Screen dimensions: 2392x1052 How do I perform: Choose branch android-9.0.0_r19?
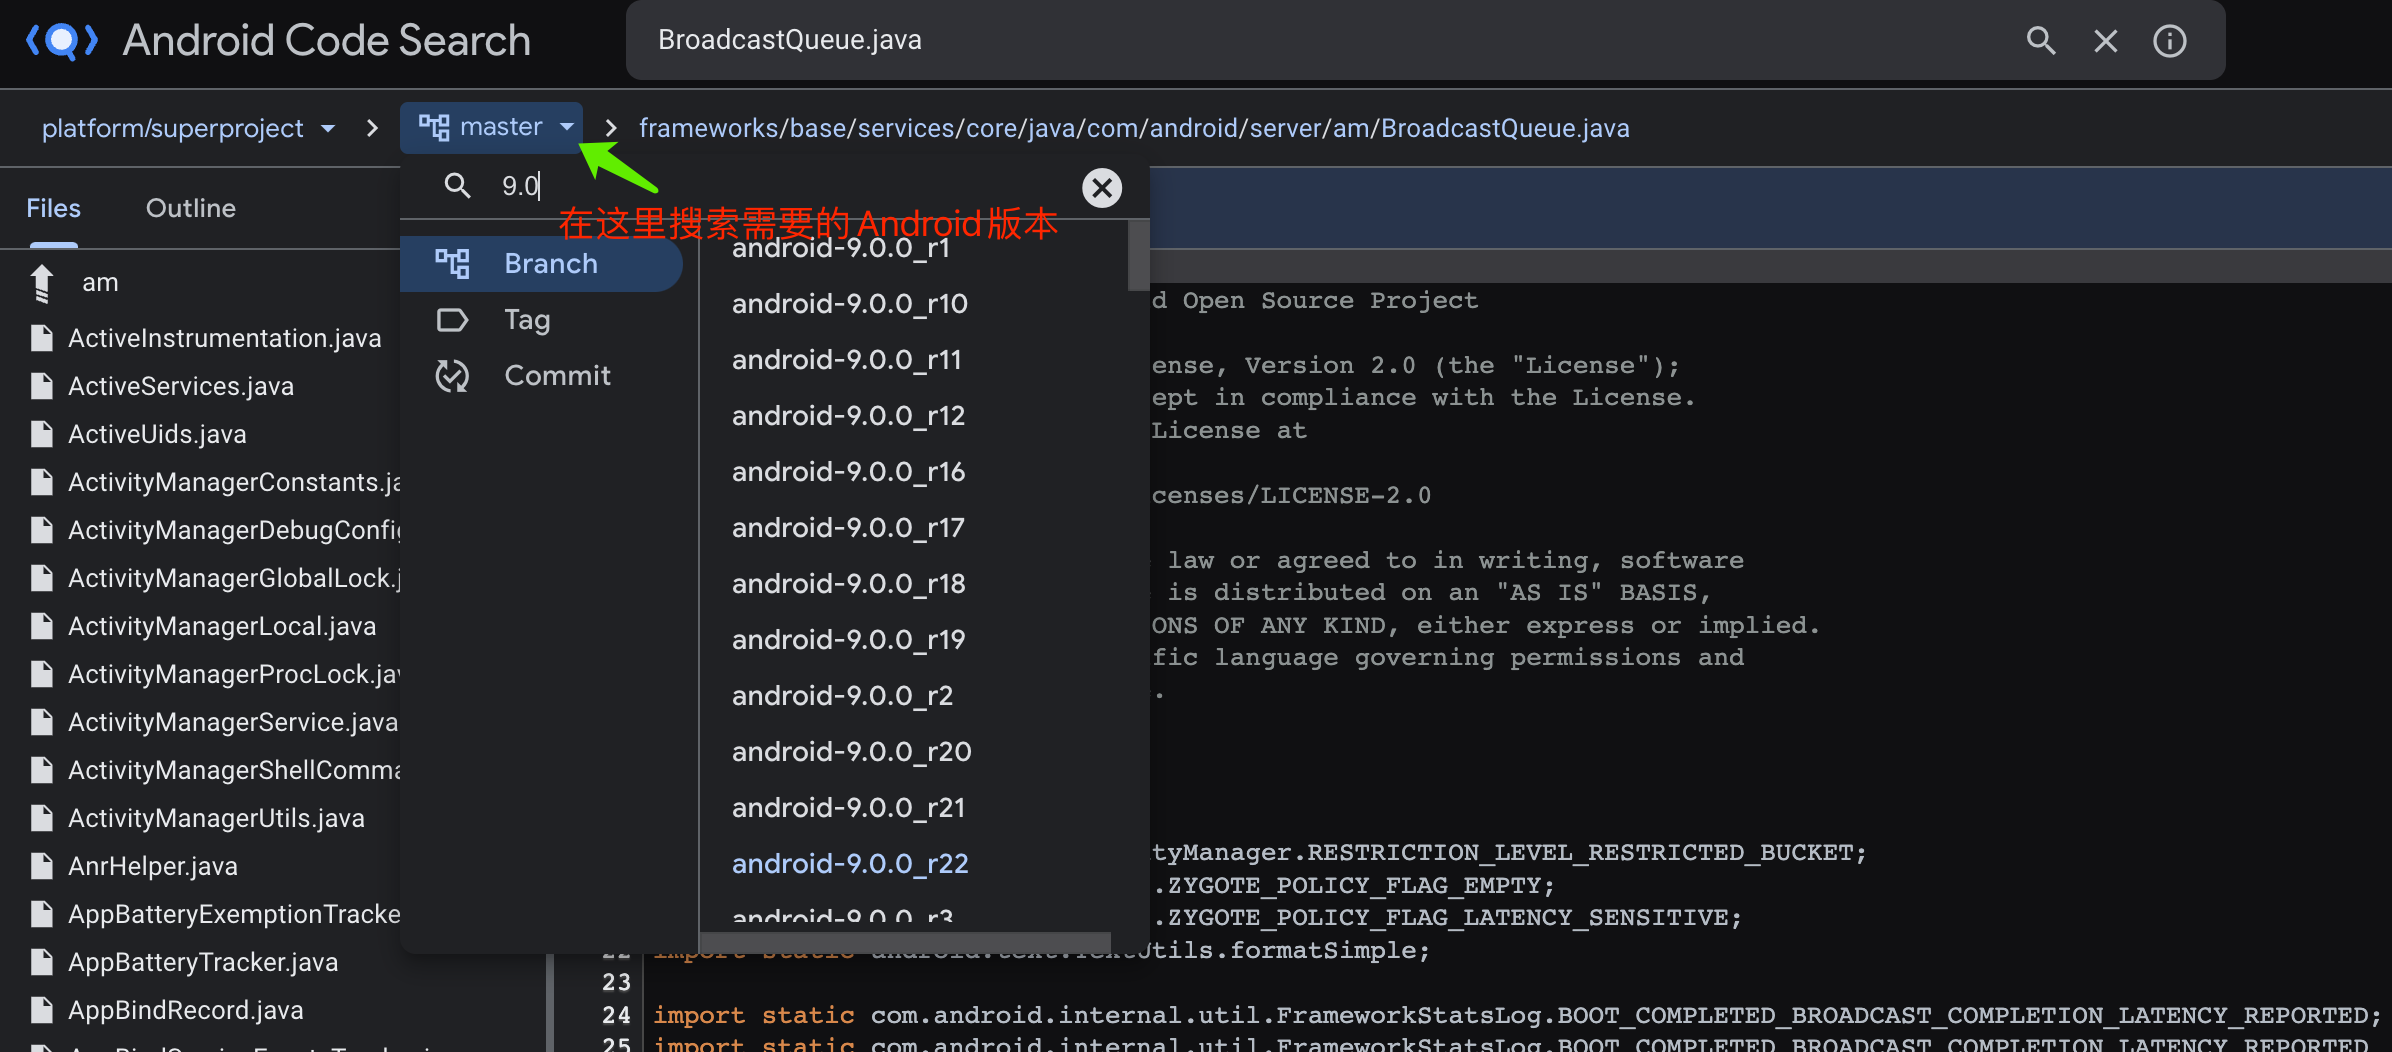coord(848,640)
